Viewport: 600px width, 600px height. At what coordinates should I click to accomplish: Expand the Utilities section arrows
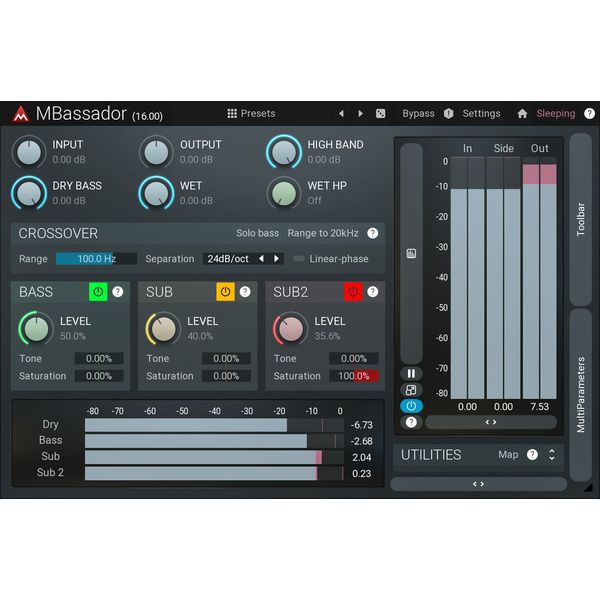pyautogui.click(x=552, y=455)
